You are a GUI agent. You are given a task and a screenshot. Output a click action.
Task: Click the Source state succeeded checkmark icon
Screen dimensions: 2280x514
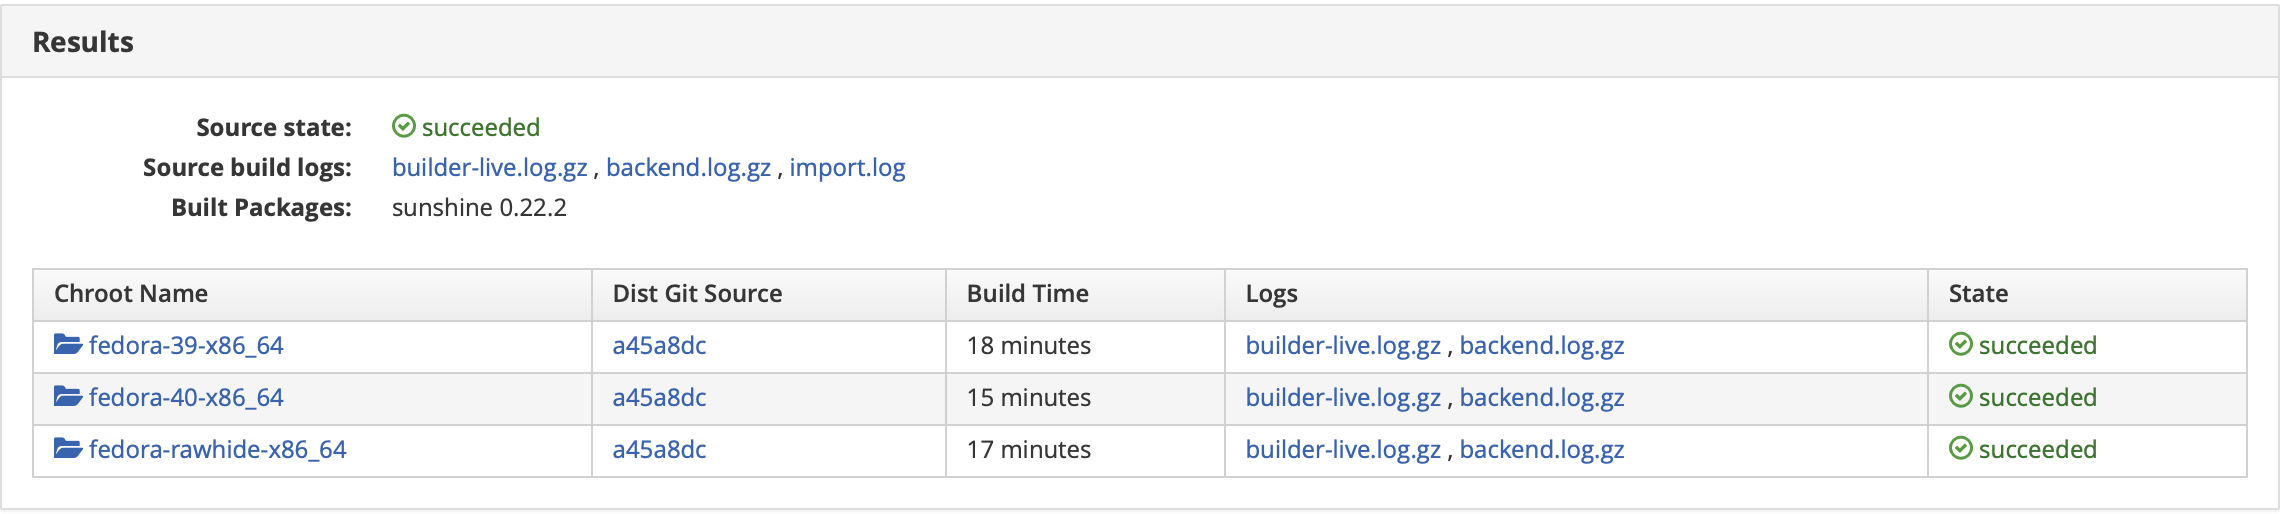point(404,126)
